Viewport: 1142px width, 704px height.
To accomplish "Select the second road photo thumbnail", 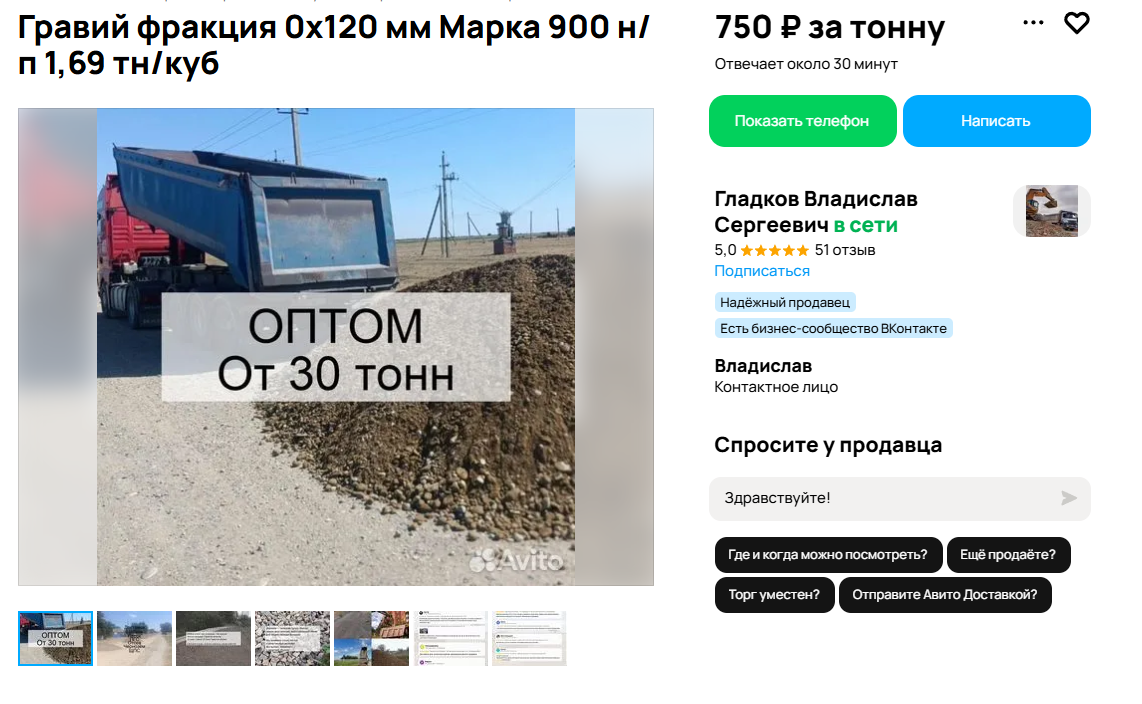I will click(x=135, y=638).
